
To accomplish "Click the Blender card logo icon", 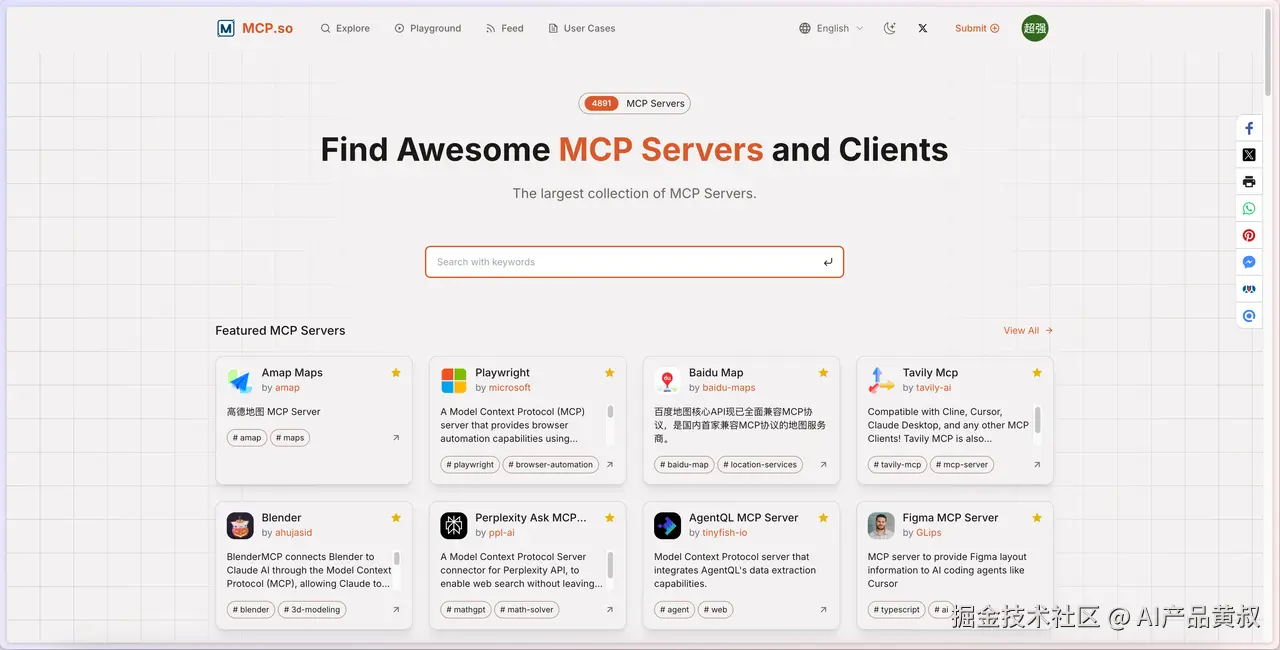I will point(240,525).
